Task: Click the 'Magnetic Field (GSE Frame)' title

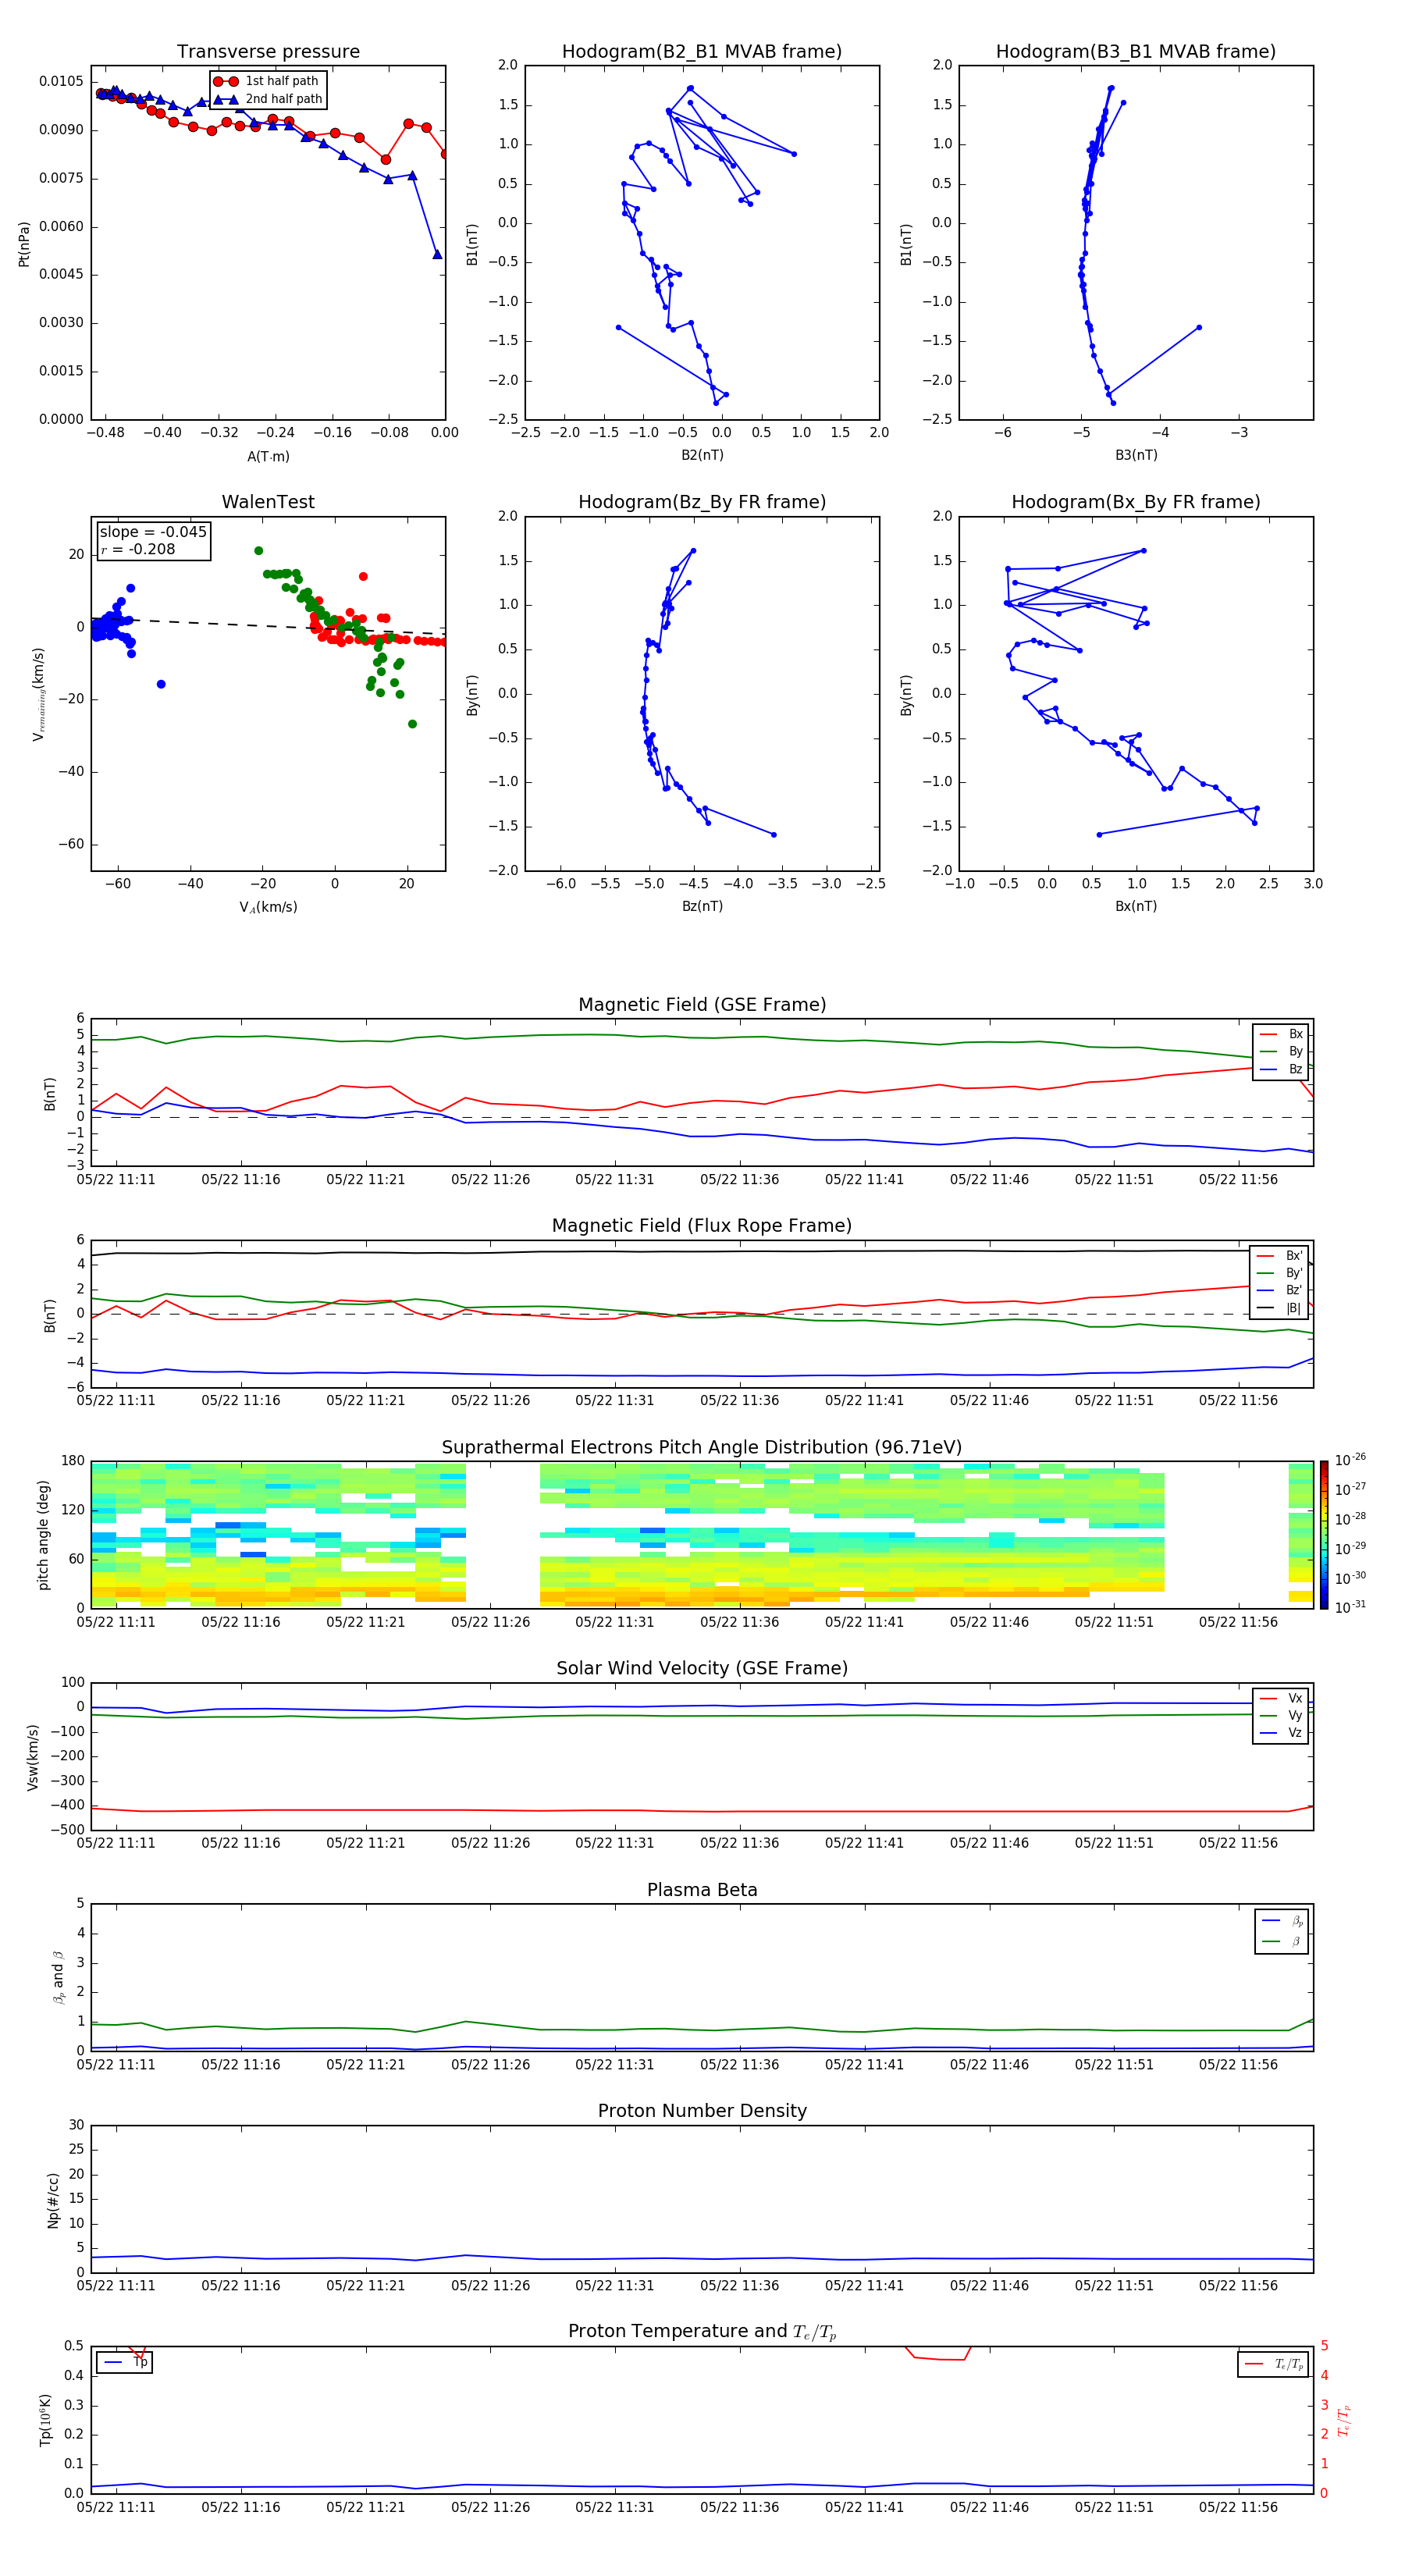Action: coord(702,1005)
